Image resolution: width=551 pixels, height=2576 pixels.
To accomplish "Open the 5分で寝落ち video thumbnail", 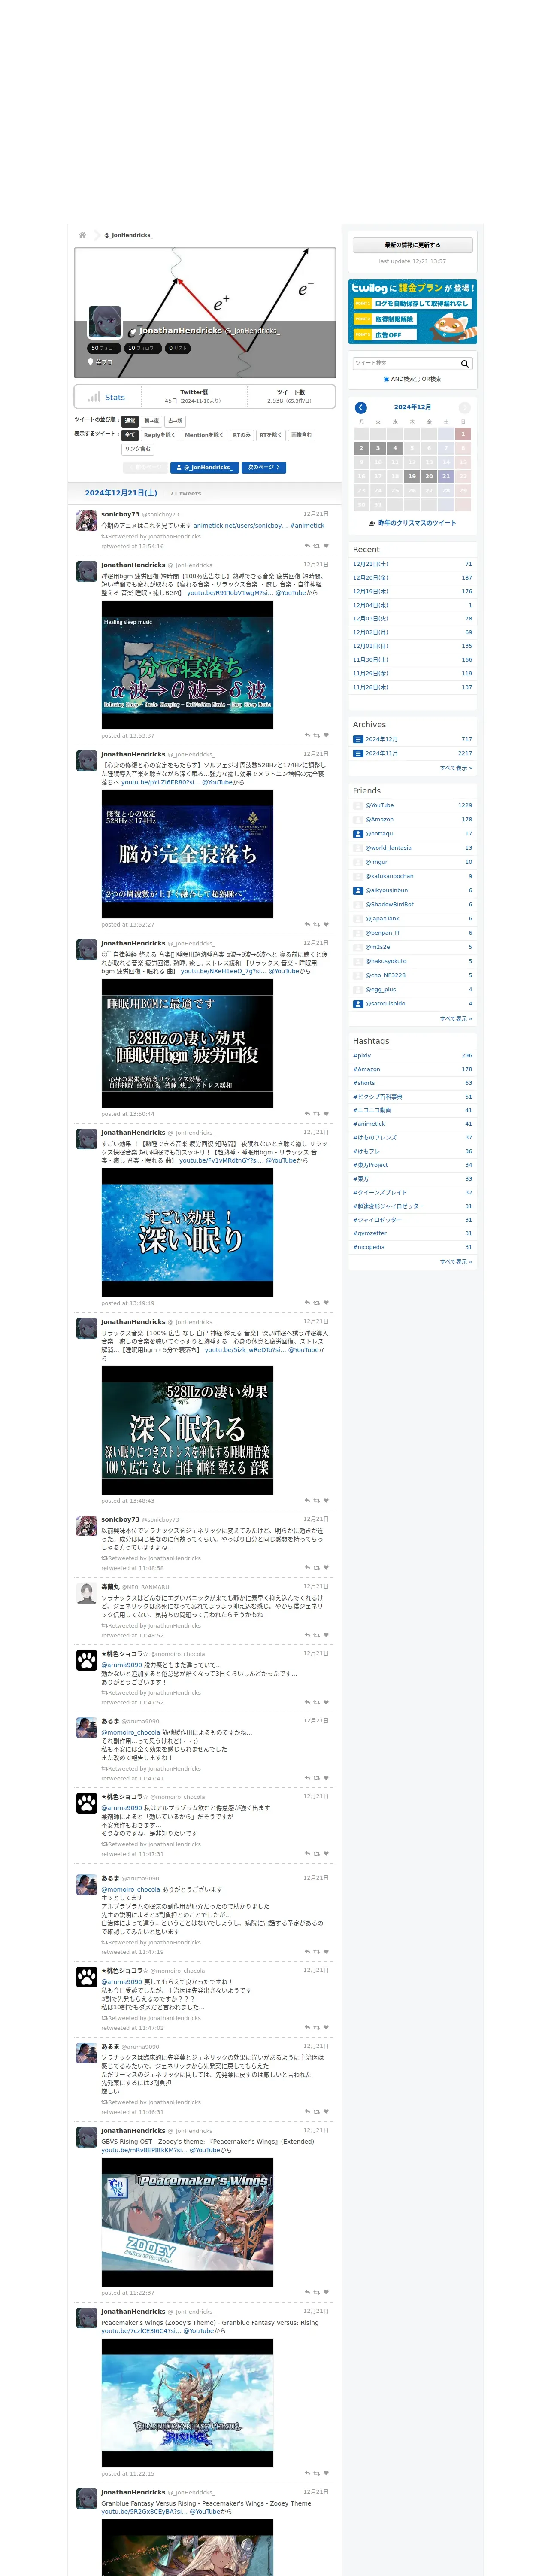I will point(187,665).
